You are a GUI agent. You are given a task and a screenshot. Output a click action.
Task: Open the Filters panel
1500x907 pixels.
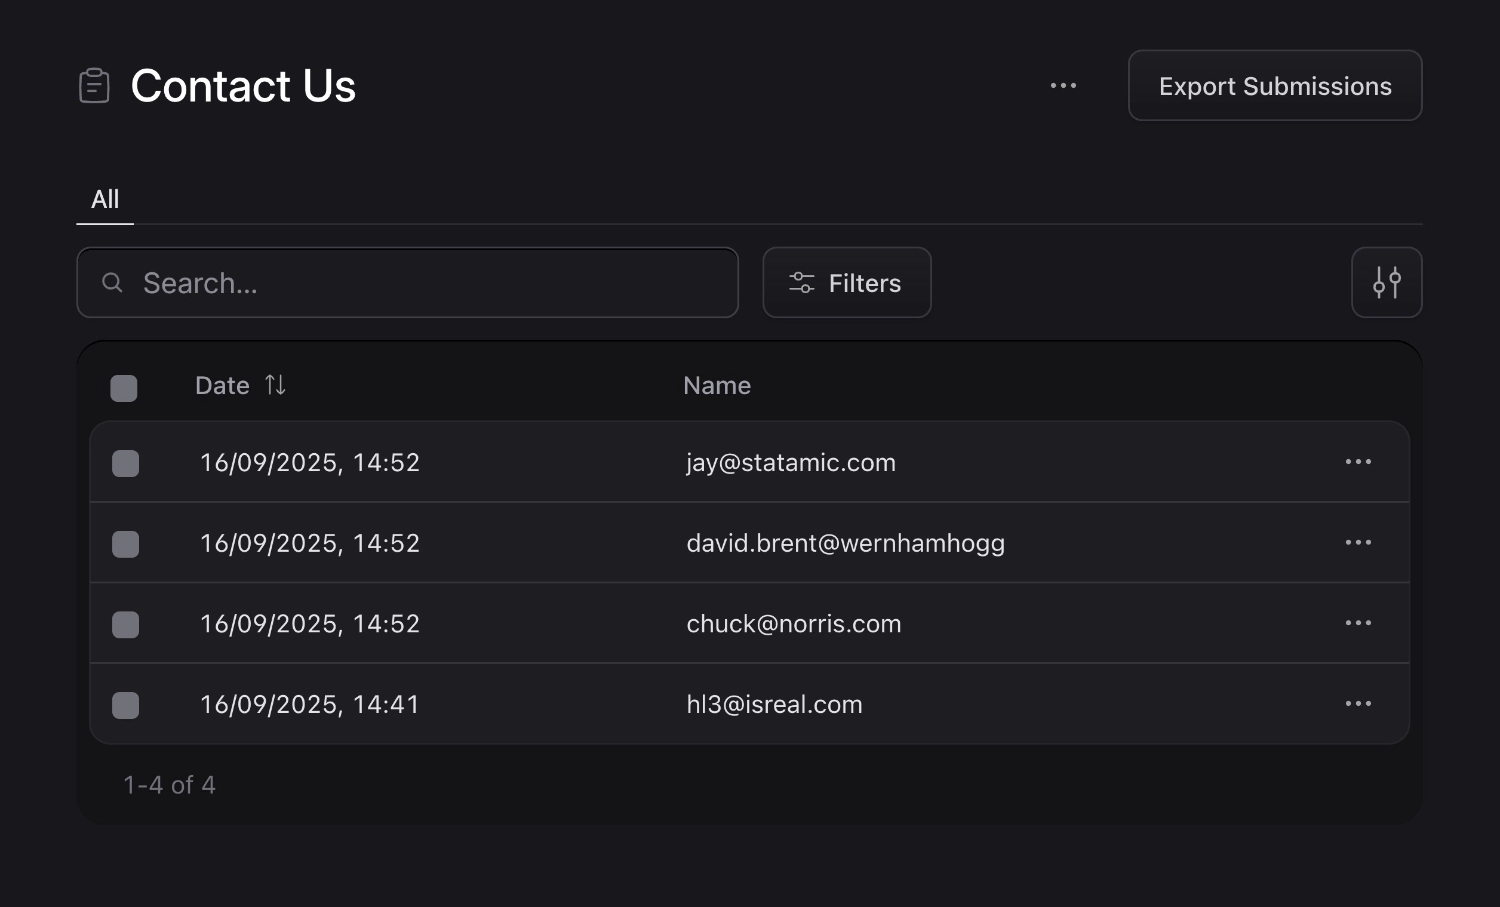[846, 282]
